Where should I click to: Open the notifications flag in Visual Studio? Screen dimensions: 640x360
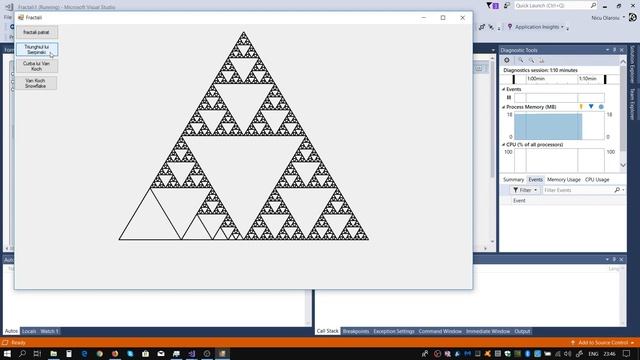click(492, 5)
